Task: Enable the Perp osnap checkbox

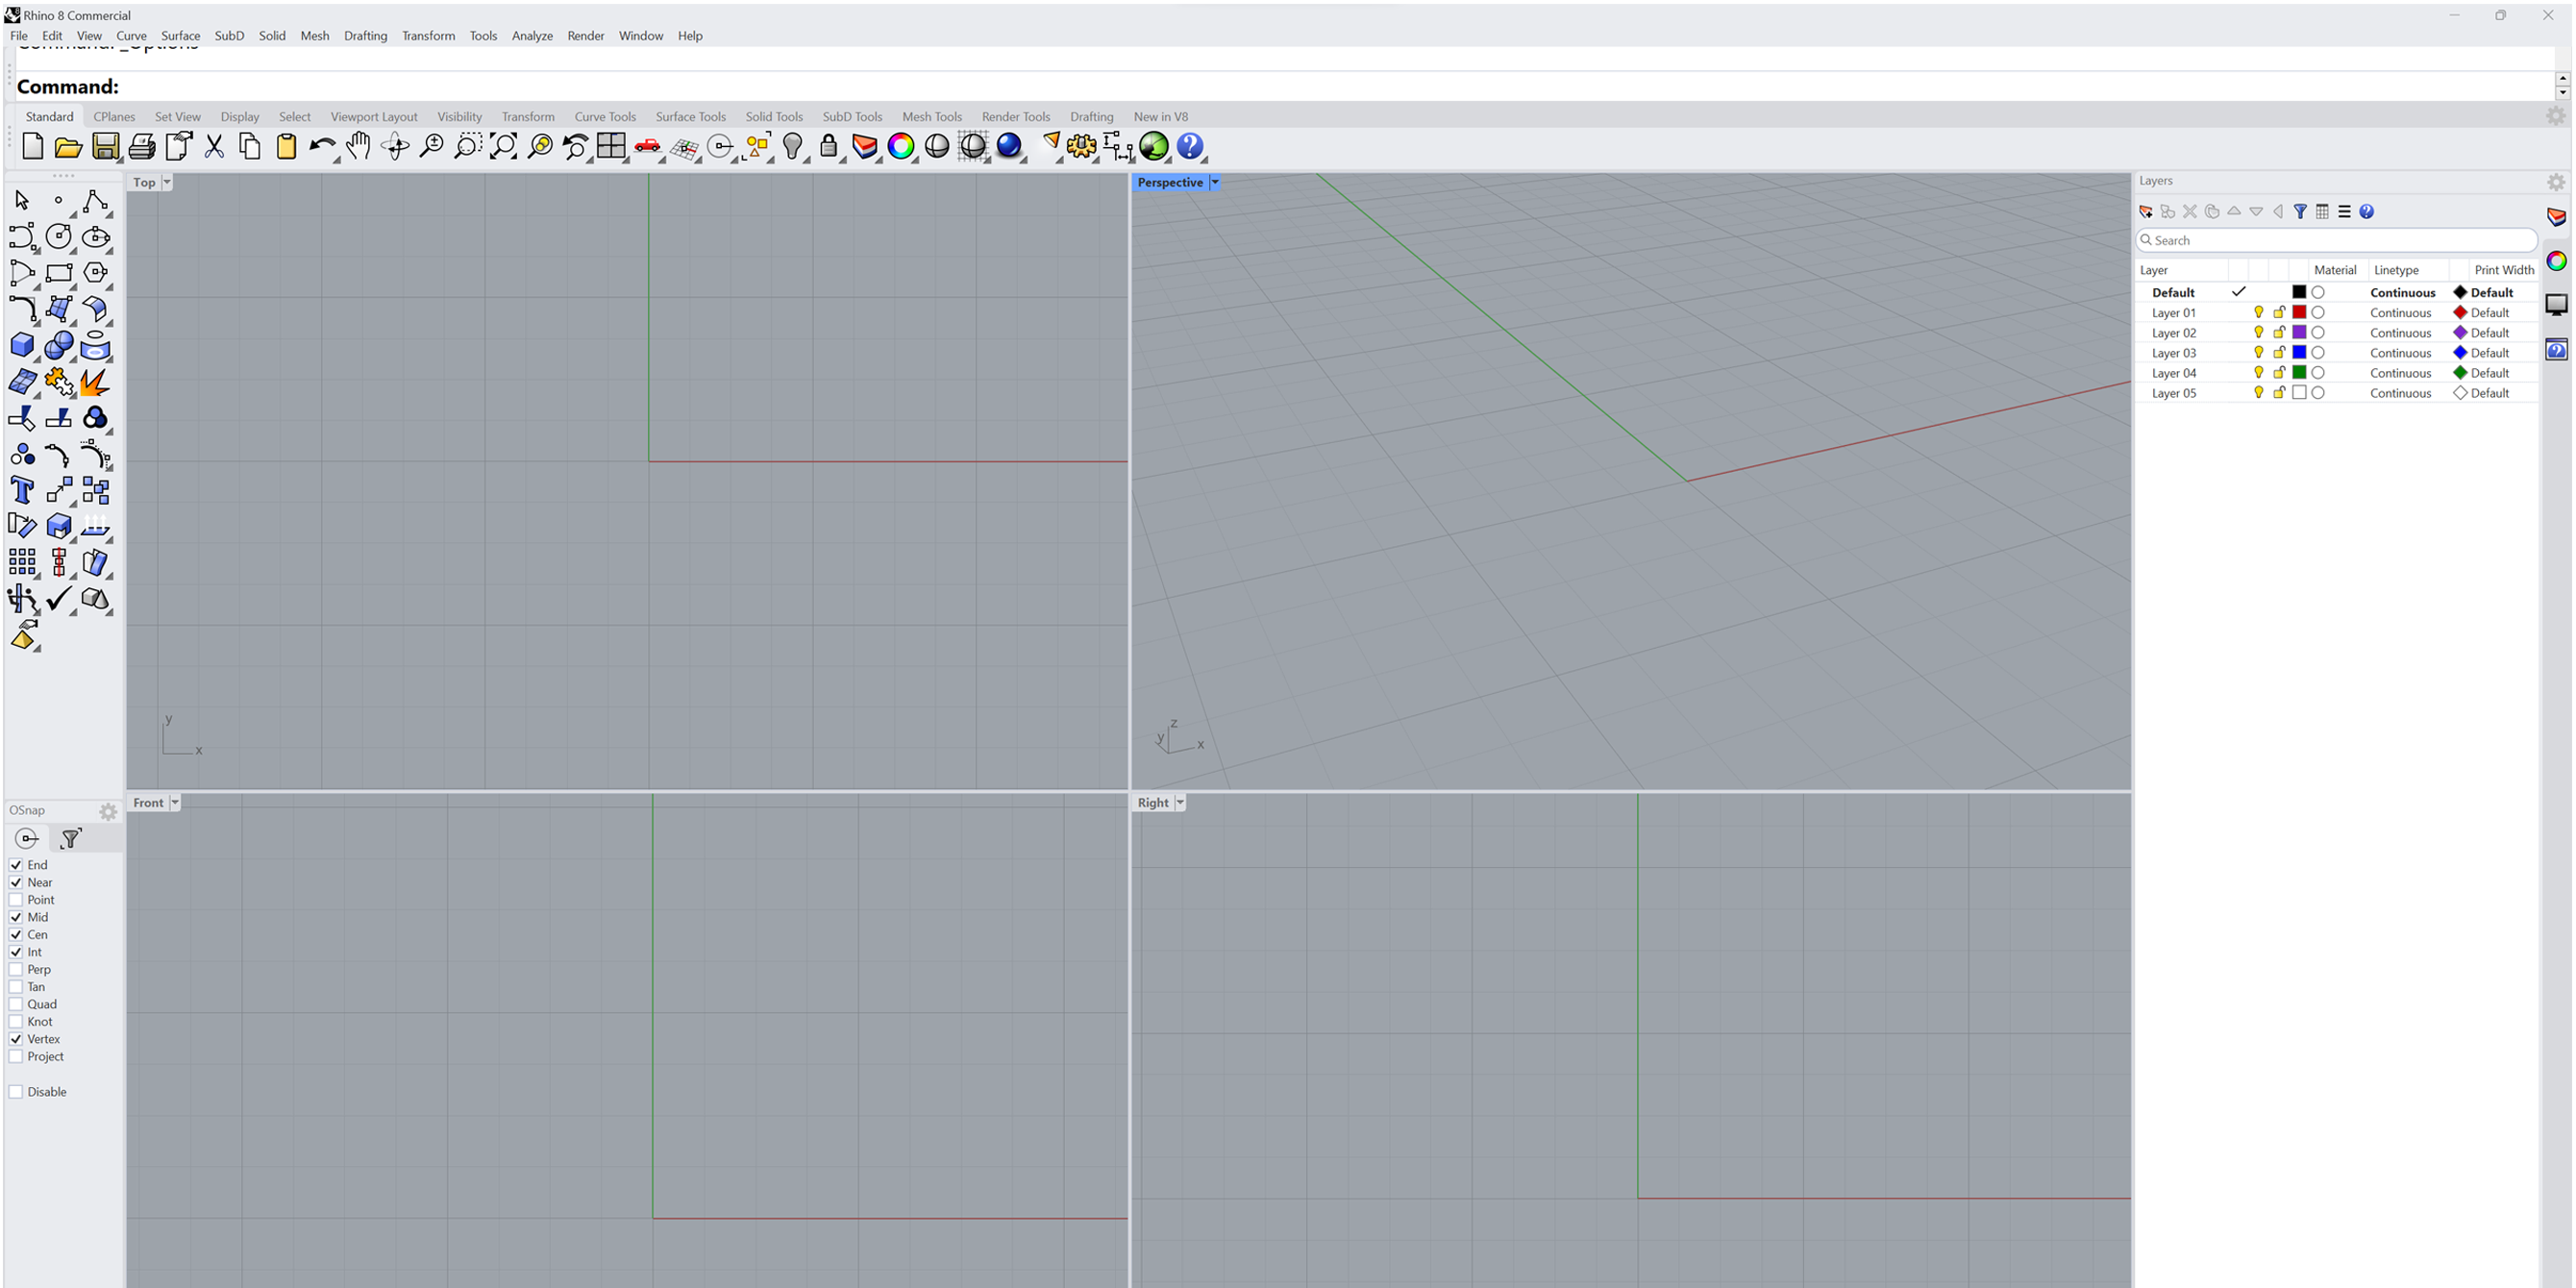Action: coord(16,969)
